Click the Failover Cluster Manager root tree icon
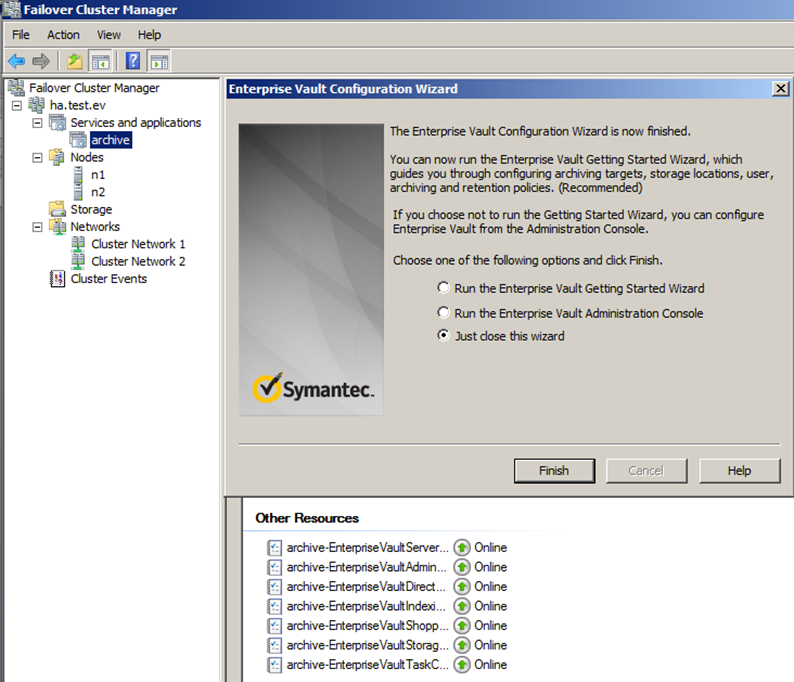 [x=16, y=88]
